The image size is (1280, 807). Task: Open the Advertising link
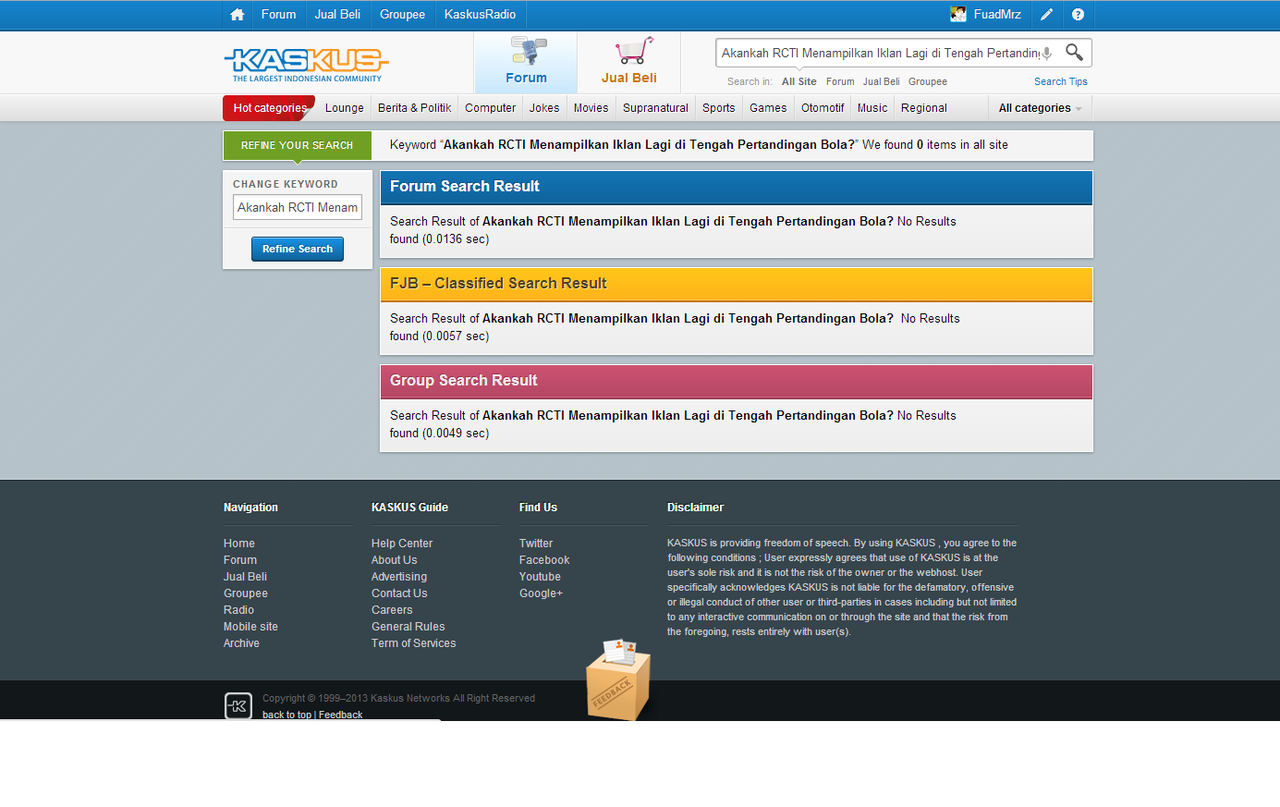coord(399,577)
